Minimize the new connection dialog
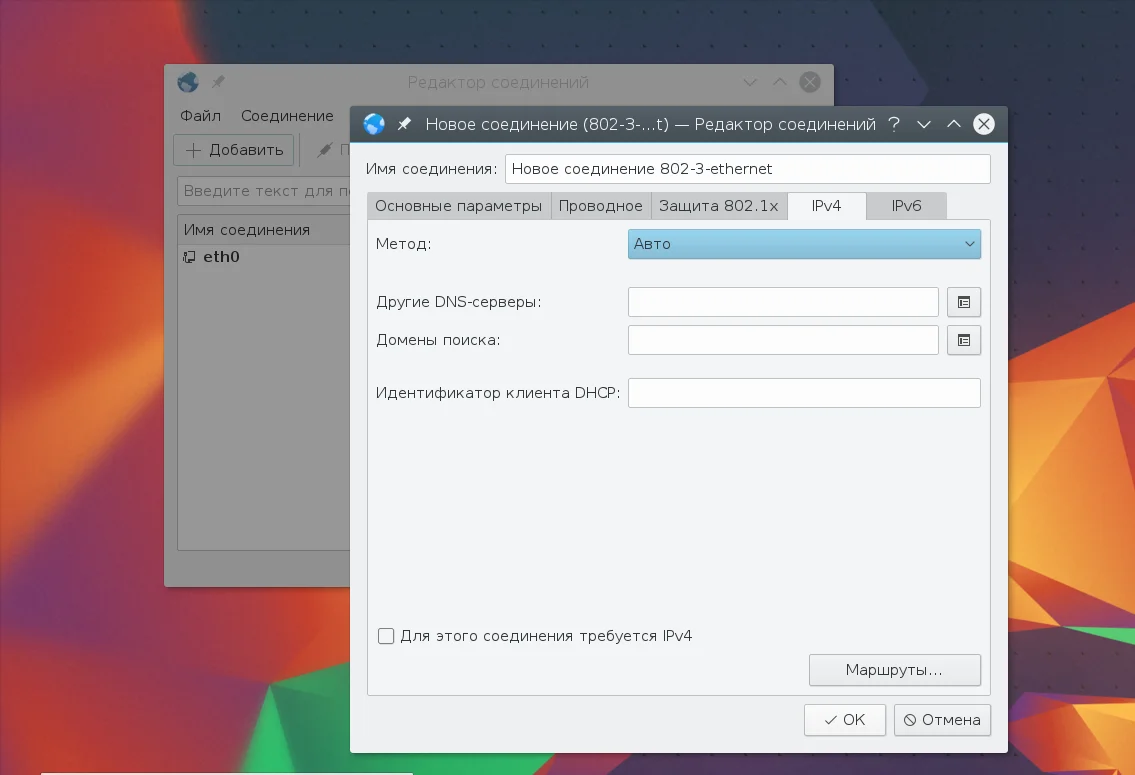 (924, 124)
